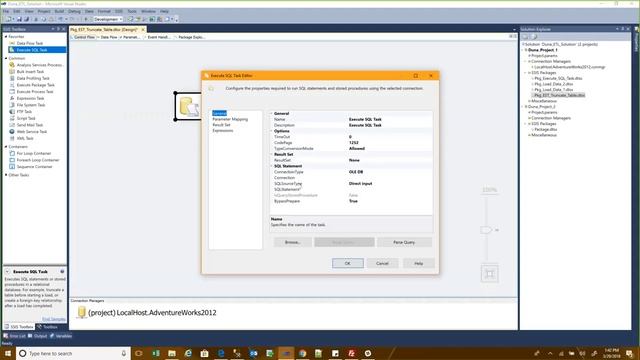Click the canvas zoom slider handle
Viewport: 640px width, 360px height.
[486, 230]
